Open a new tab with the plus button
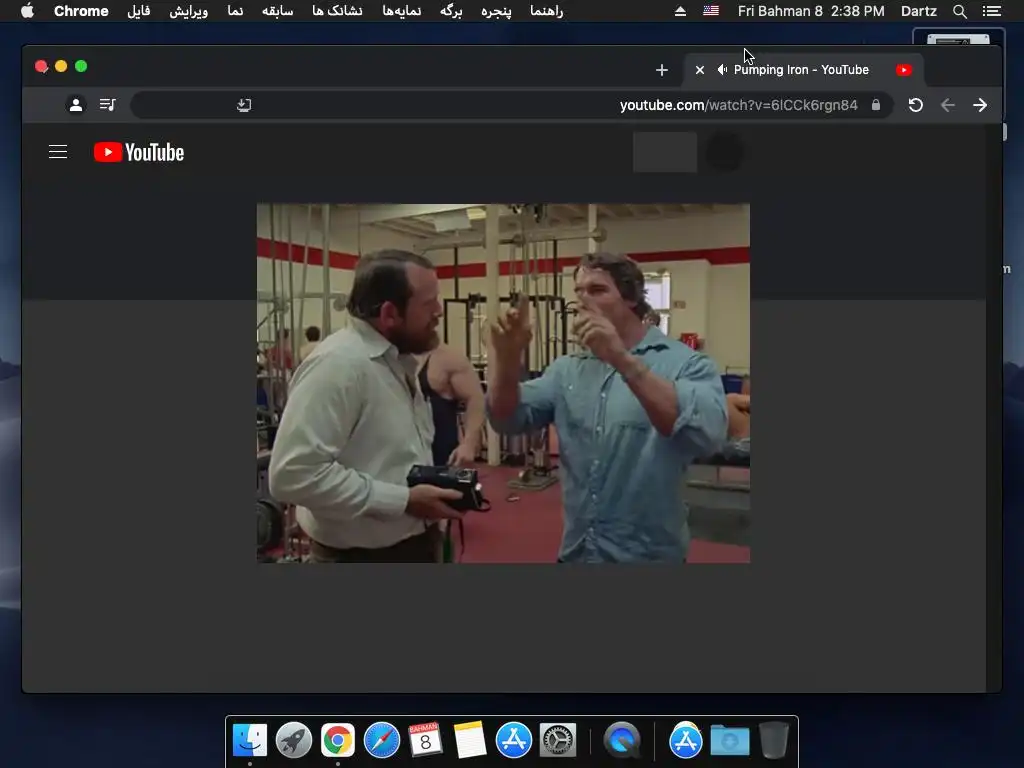The height and width of the screenshot is (768, 1024). tap(662, 70)
